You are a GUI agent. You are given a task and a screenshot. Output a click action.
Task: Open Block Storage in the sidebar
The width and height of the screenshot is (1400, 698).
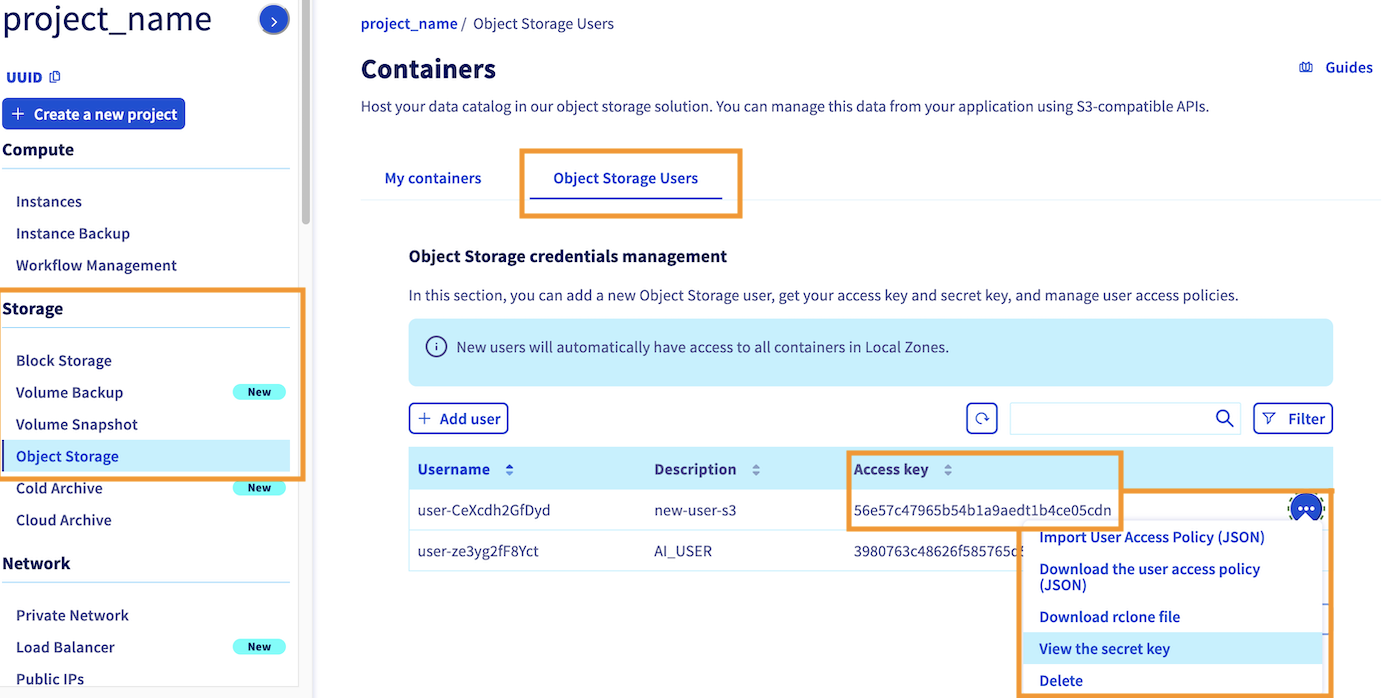tap(64, 361)
